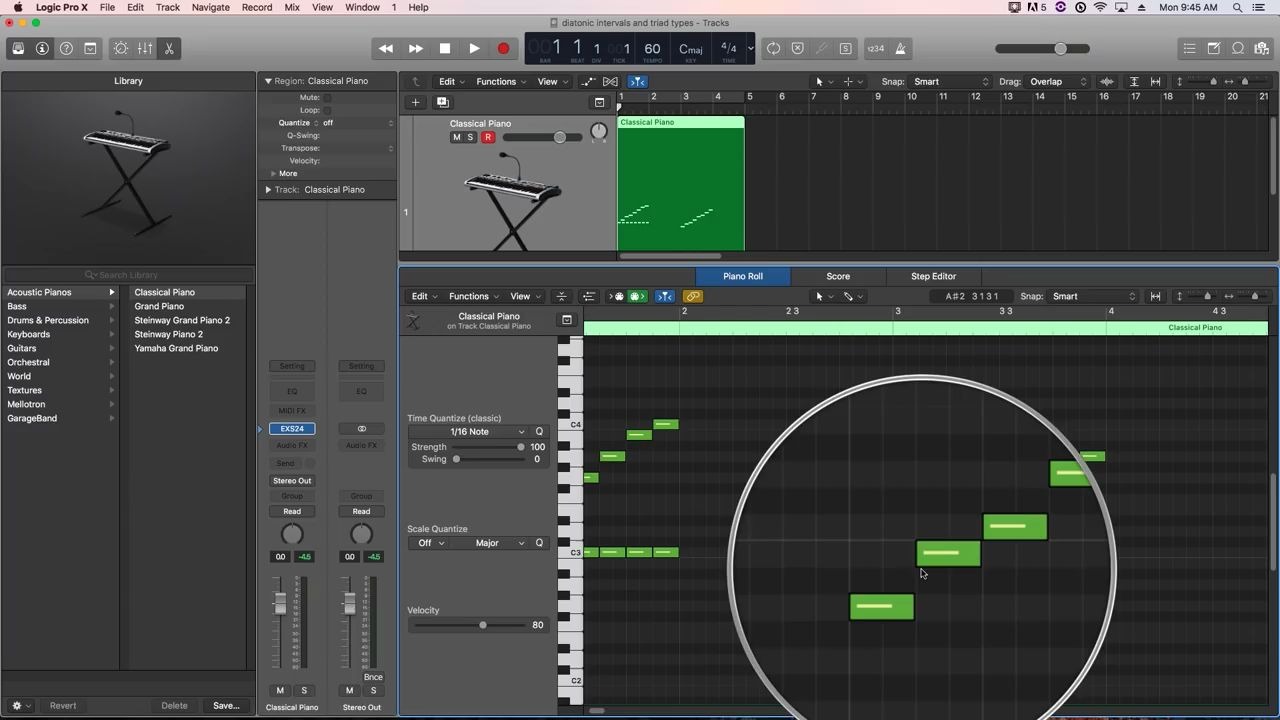Click the tempo value 60
The image size is (1280, 720).
(x=652, y=48)
